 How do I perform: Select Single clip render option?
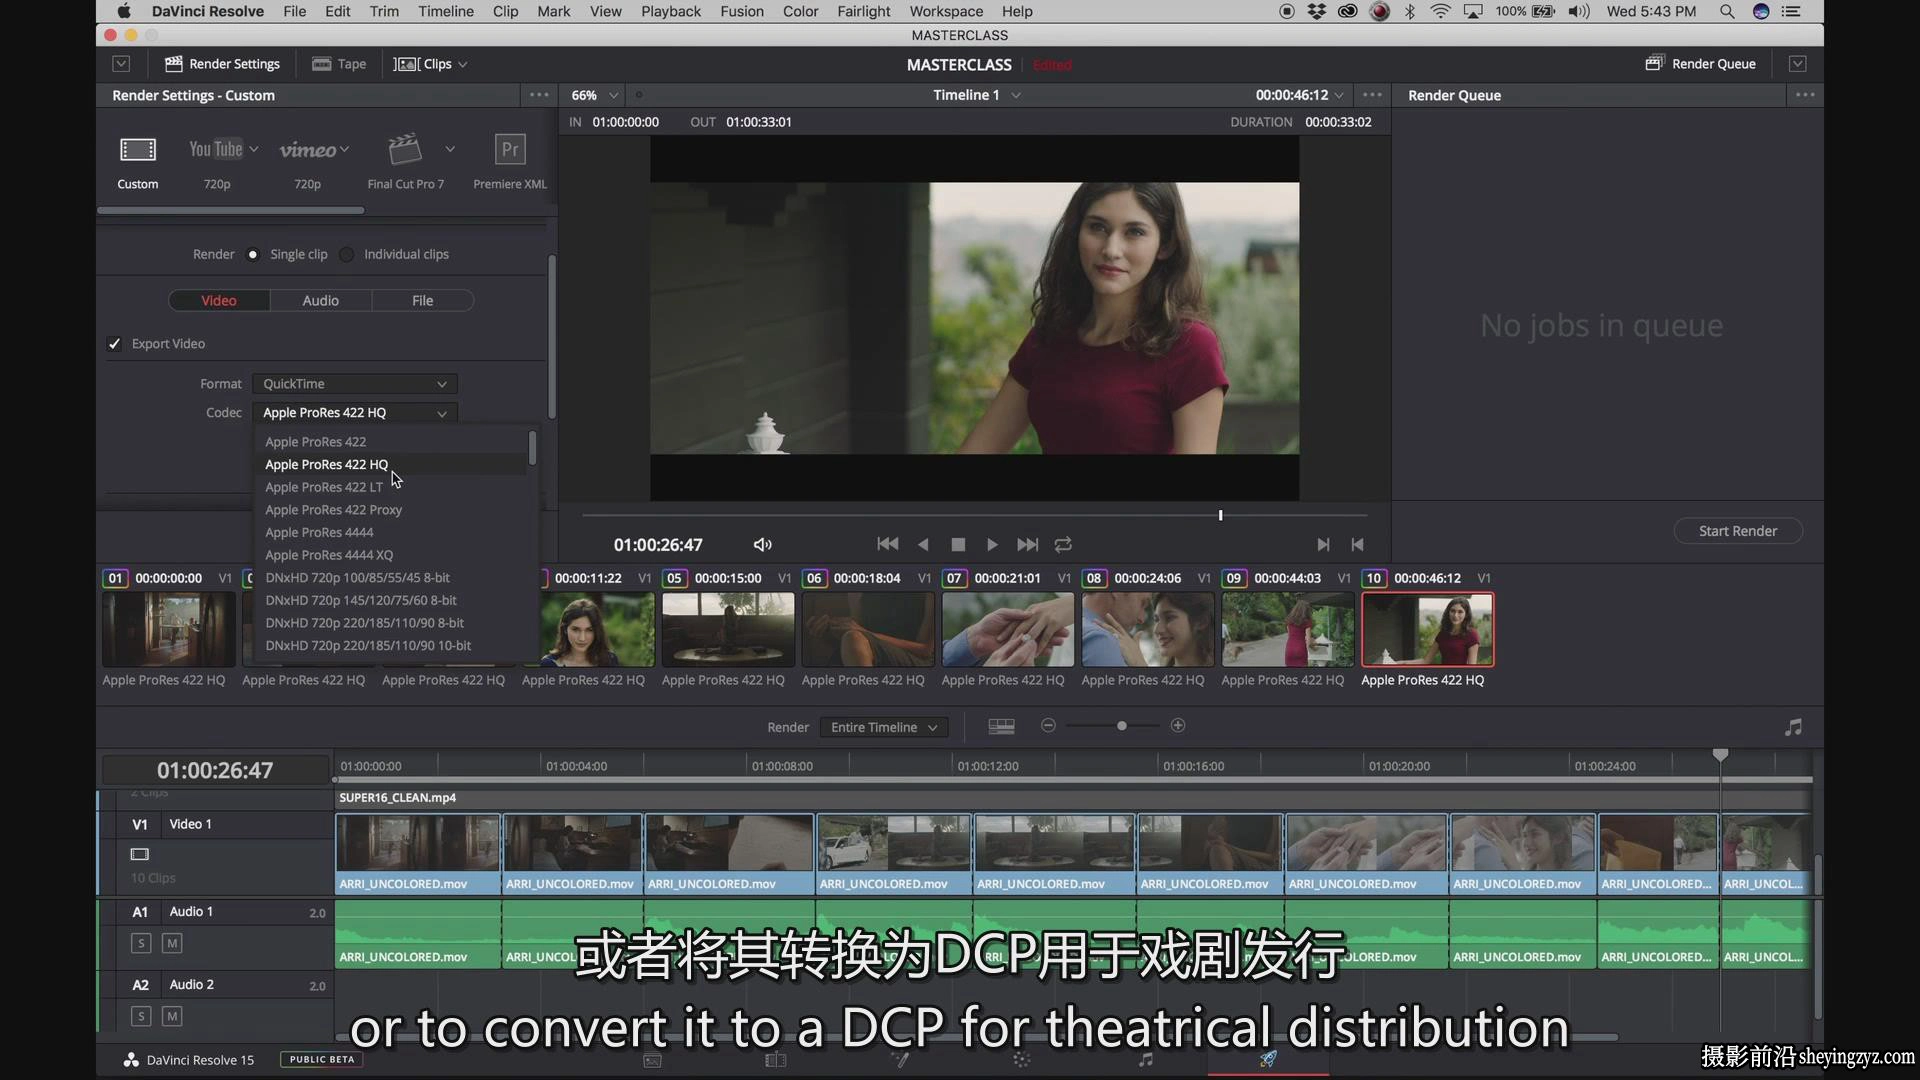tap(253, 254)
